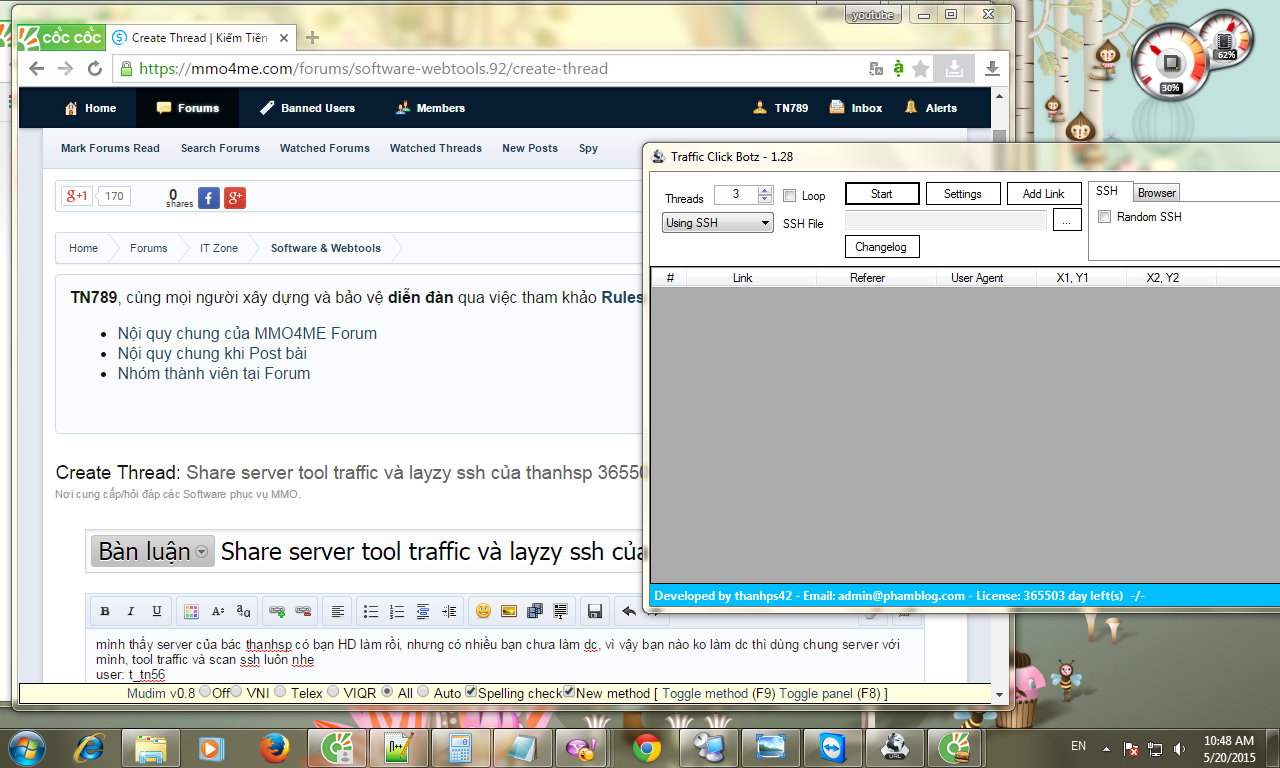The height and width of the screenshot is (768, 1280).
Task: Save the draft with the floppy disk icon
Action: click(595, 611)
